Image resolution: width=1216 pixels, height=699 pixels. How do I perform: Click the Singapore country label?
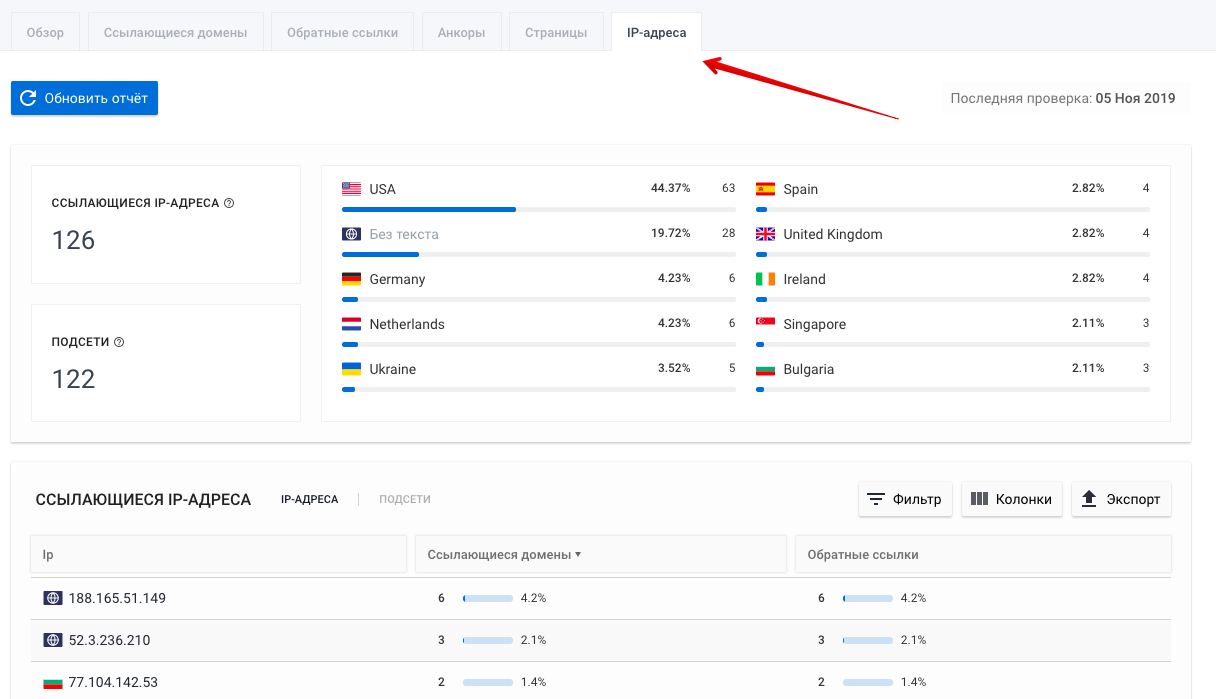point(815,324)
